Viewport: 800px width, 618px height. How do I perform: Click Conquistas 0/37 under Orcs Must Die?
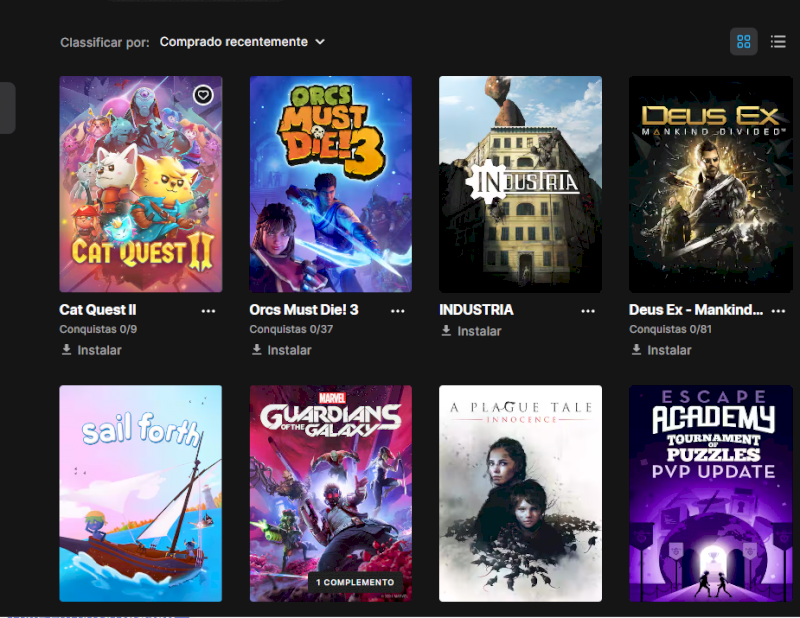pos(291,329)
